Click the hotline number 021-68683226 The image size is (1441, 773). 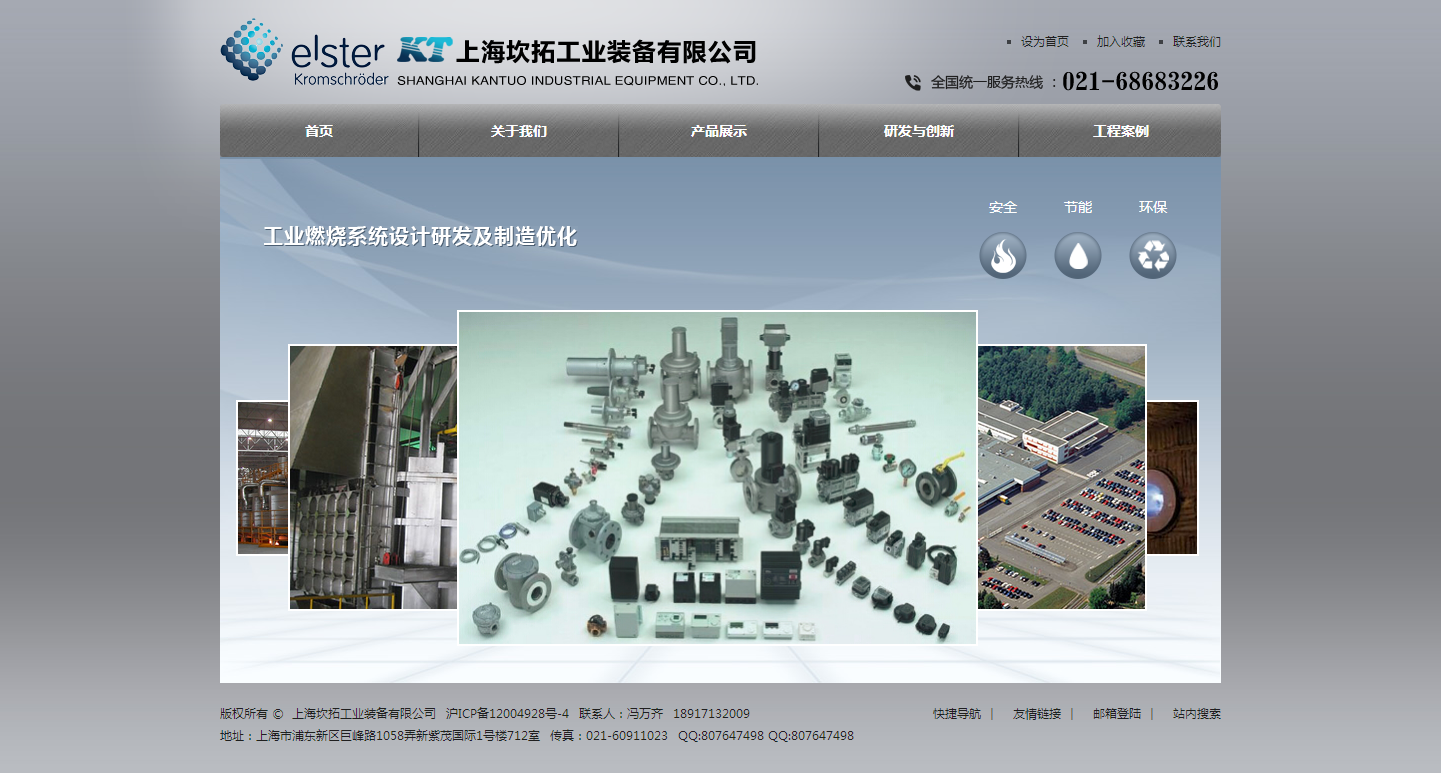(1140, 82)
